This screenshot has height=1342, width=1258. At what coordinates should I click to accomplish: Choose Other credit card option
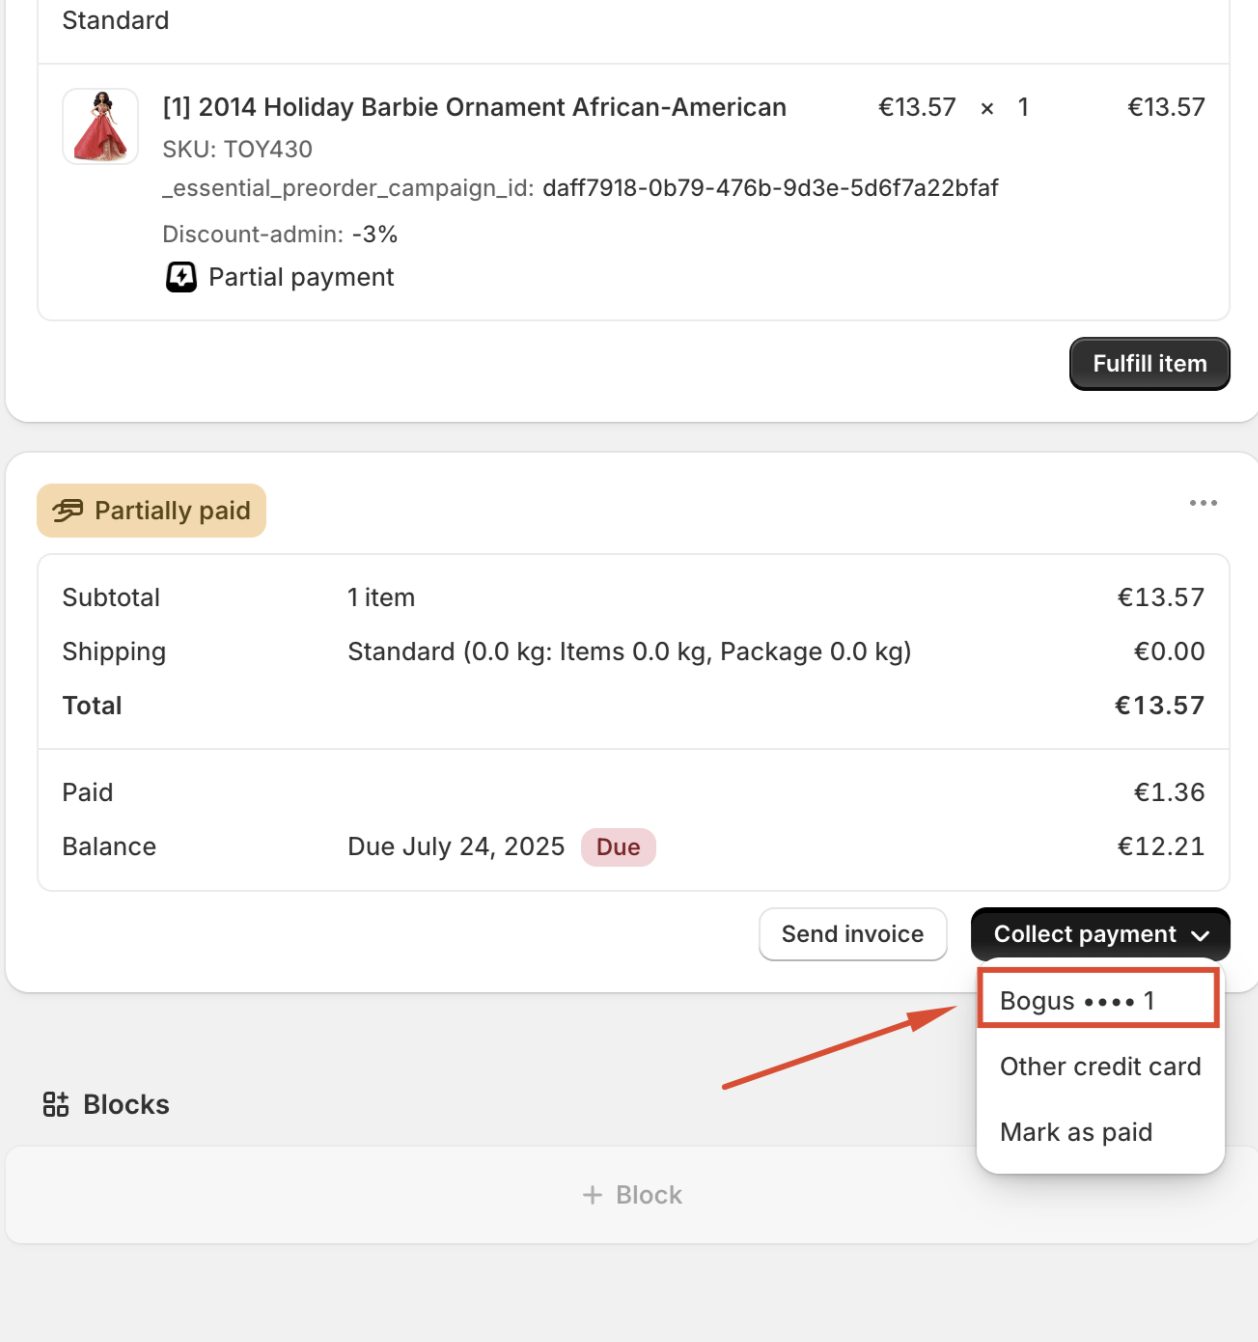1100,1066
